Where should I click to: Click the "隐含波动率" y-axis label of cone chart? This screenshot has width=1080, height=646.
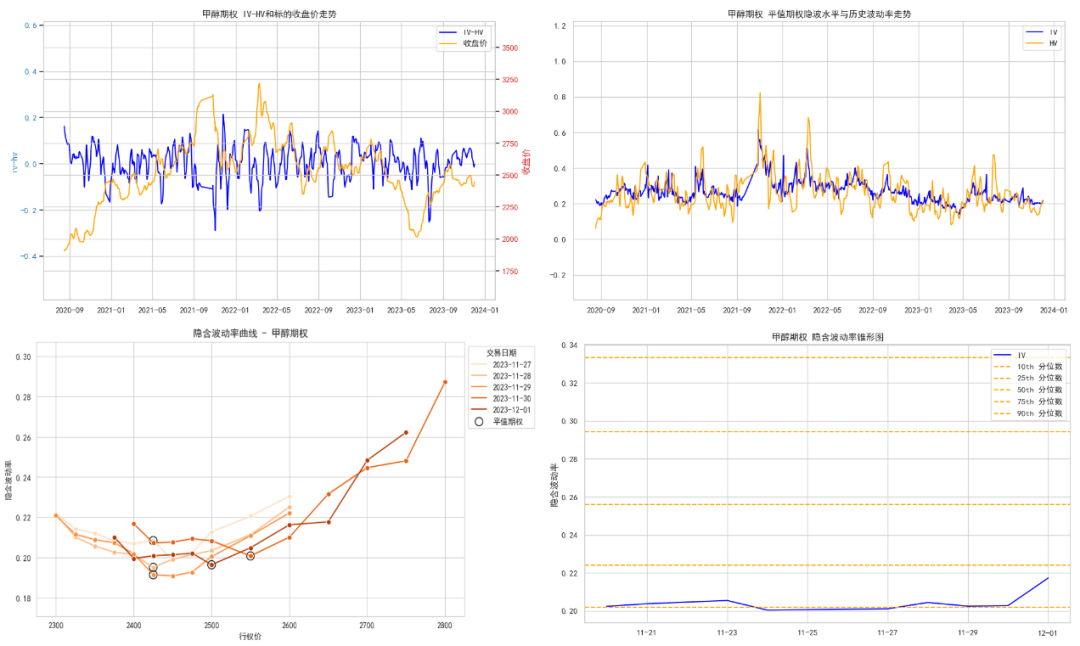554,486
